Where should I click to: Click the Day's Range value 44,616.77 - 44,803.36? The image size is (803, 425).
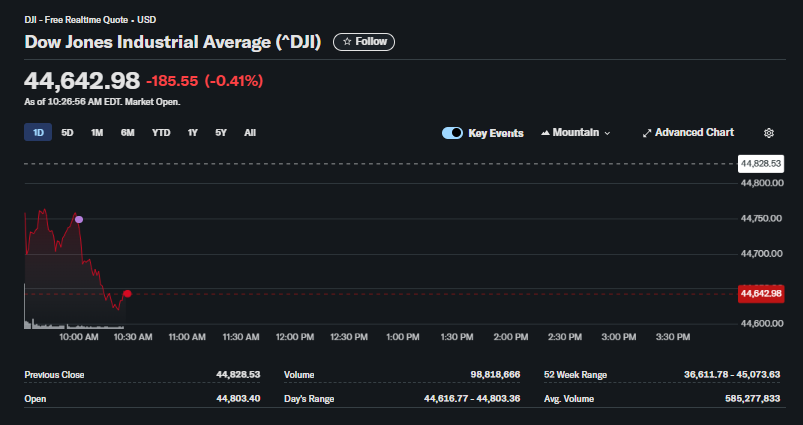pyautogui.click(x=472, y=399)
